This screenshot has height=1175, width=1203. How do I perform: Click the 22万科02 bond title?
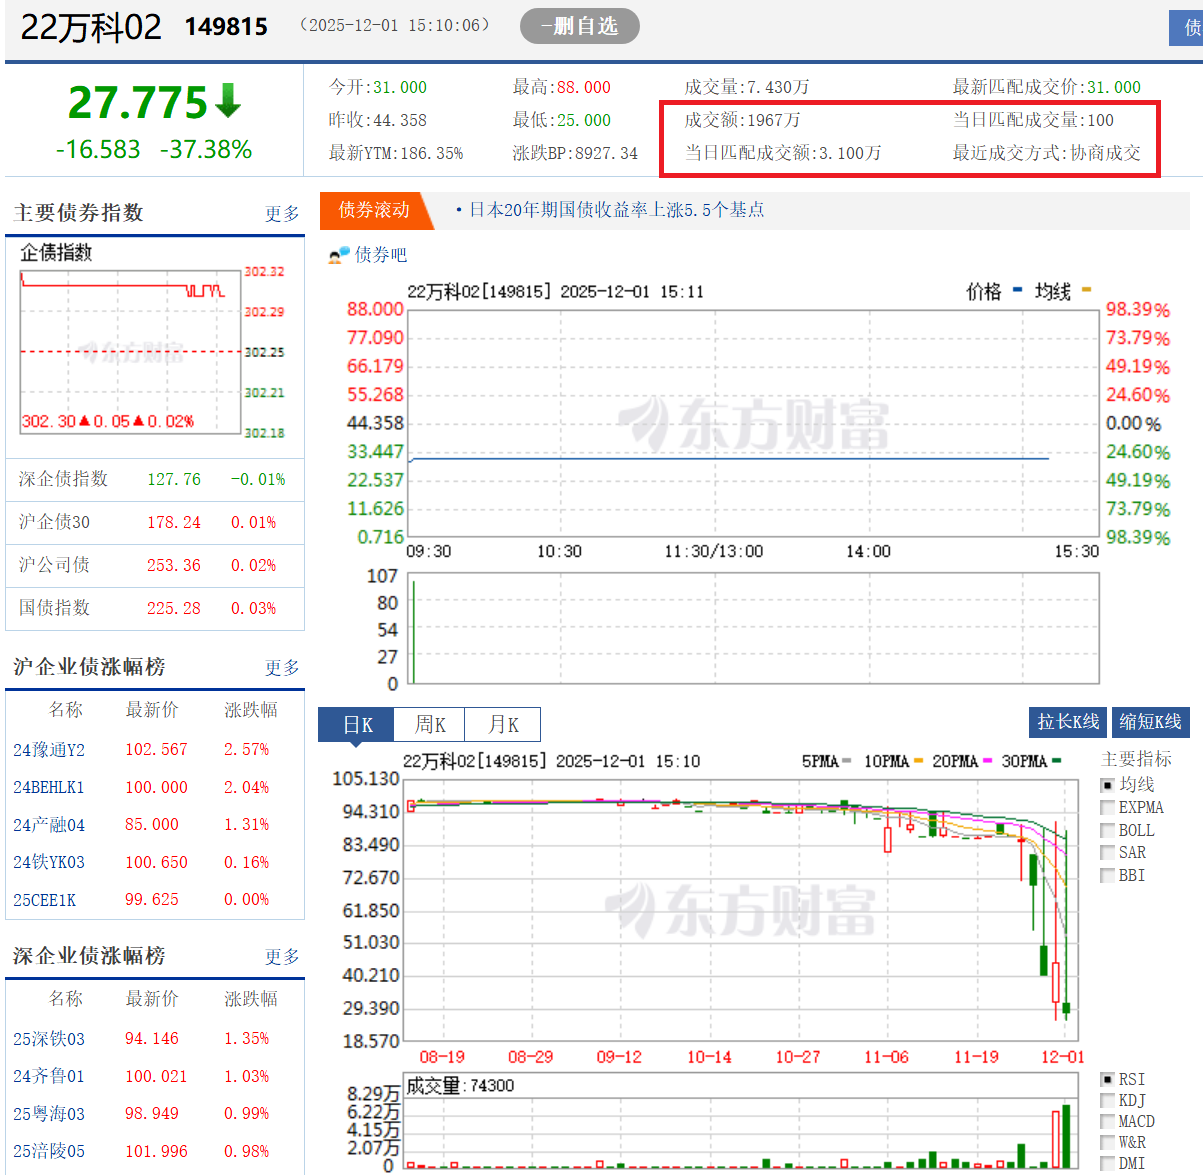tap(91, 27)
